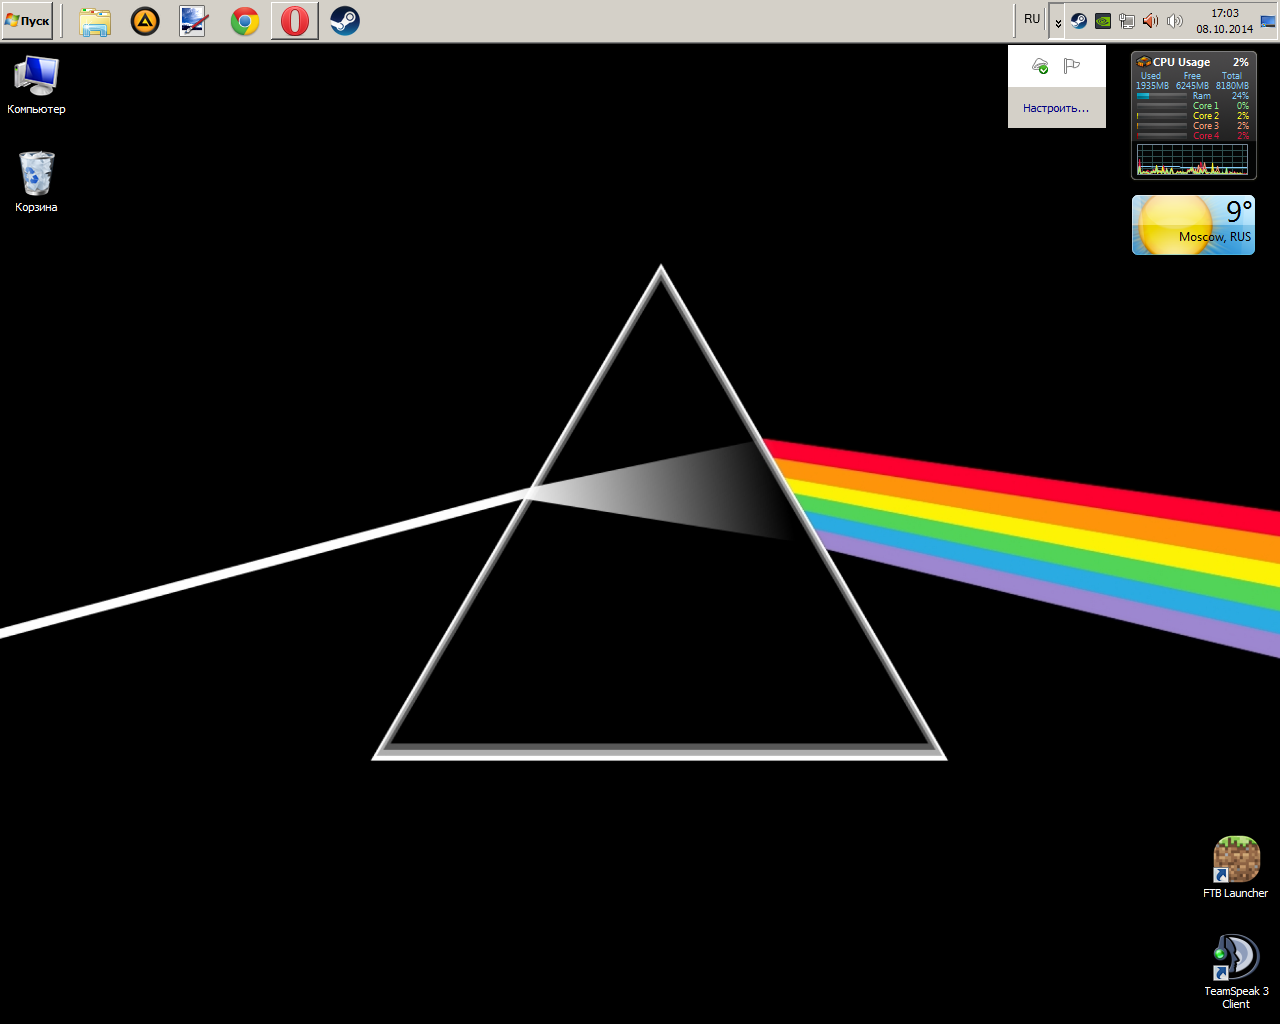Image resolution: width=1280 pixels, height=1024 pixels.
Task: Select the Компьютер desktop icon
Action: pyautogui.click(x=37, y=85)
